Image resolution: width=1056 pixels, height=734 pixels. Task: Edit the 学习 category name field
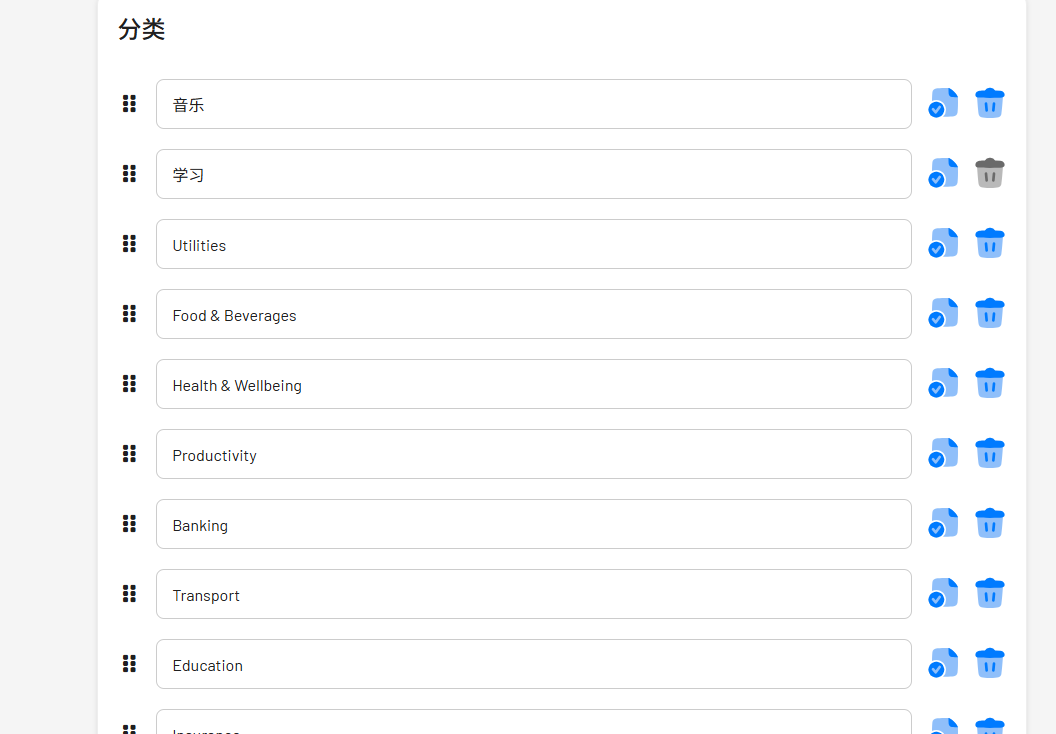pyautogui.click(x=533, y=174)
